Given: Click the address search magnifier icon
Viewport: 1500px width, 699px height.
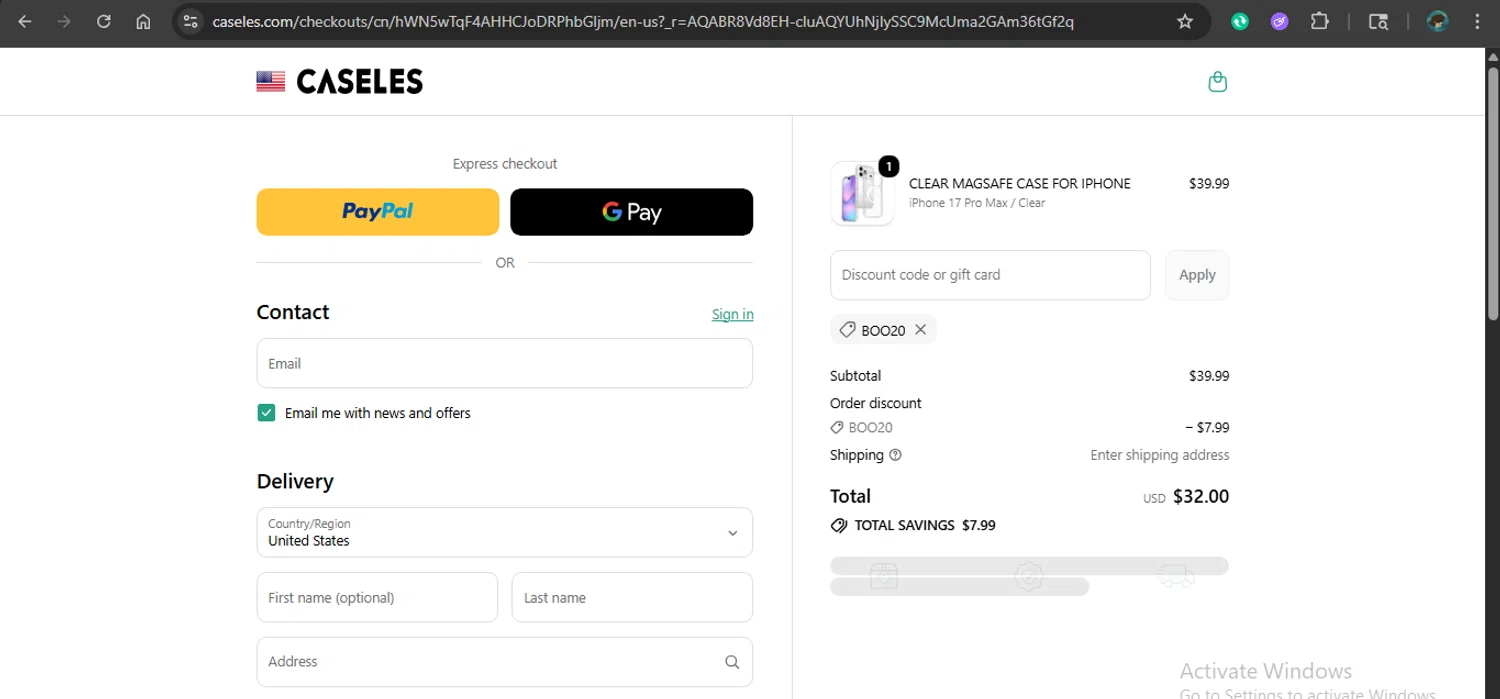Looking at the screenshot, I should pyautogui.click(x=732, y=662).
